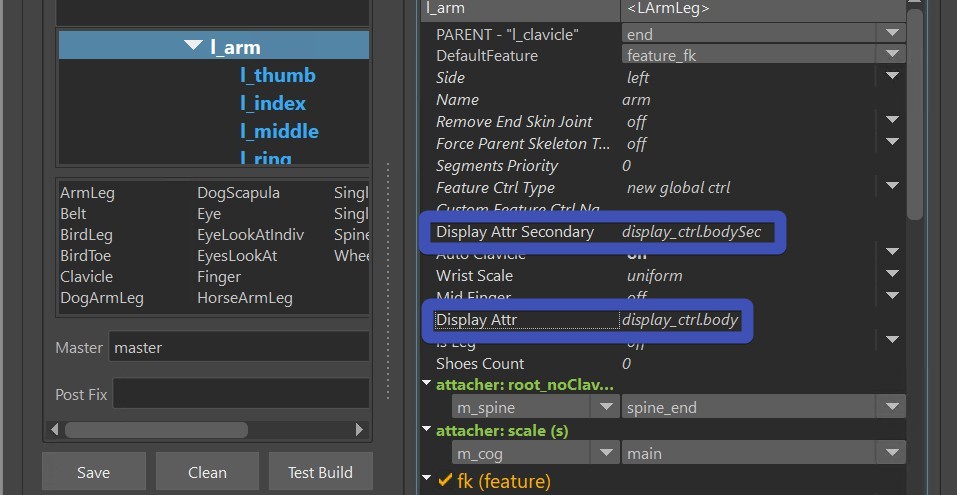Click the Name value arm
957x495 pixels.
[636, 99]
